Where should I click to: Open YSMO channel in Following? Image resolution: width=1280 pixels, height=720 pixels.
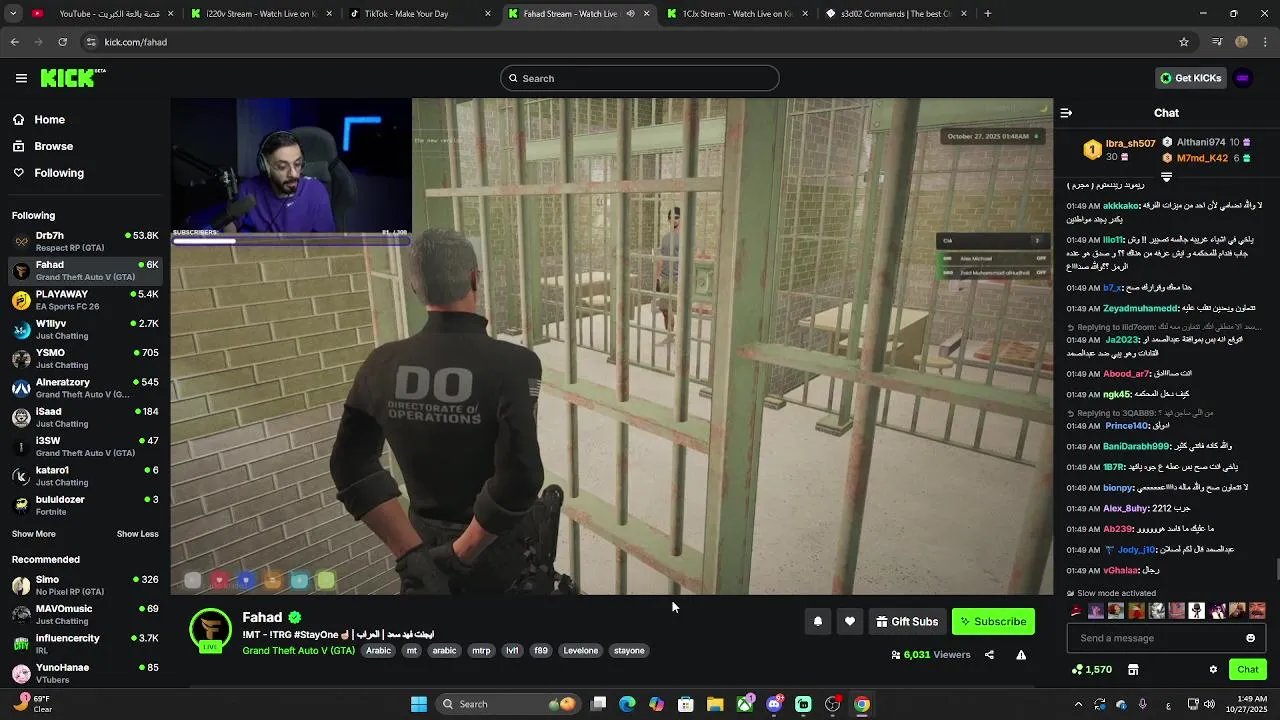(x=85, y=358)
